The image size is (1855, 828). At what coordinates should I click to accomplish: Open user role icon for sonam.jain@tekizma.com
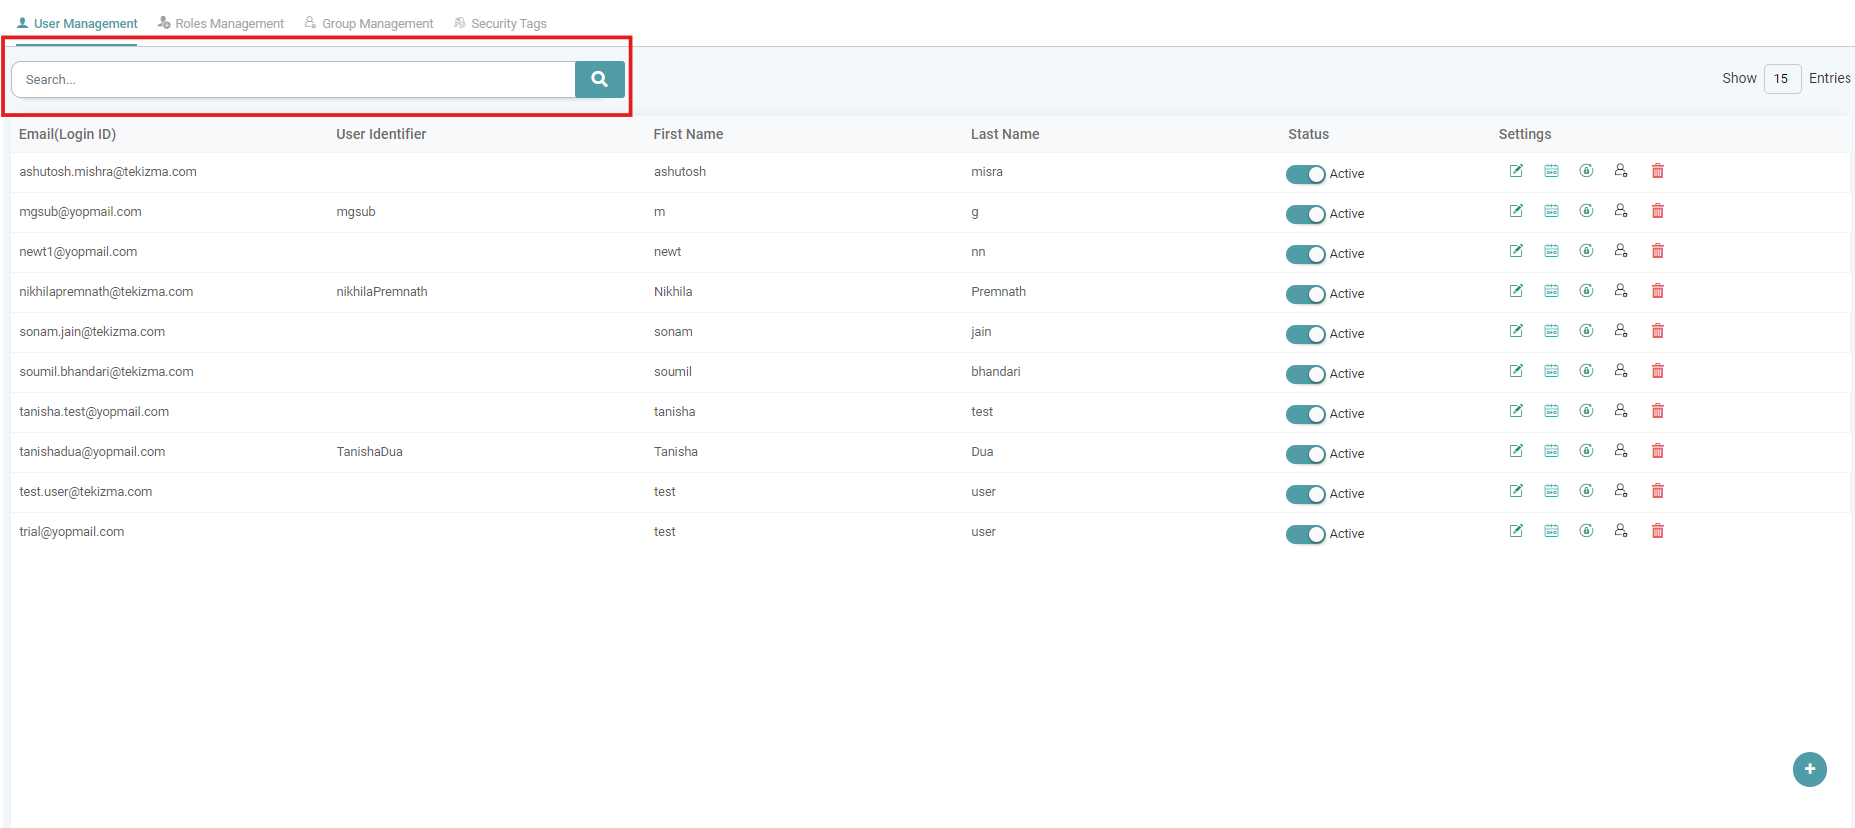(x=1621, y=331)
